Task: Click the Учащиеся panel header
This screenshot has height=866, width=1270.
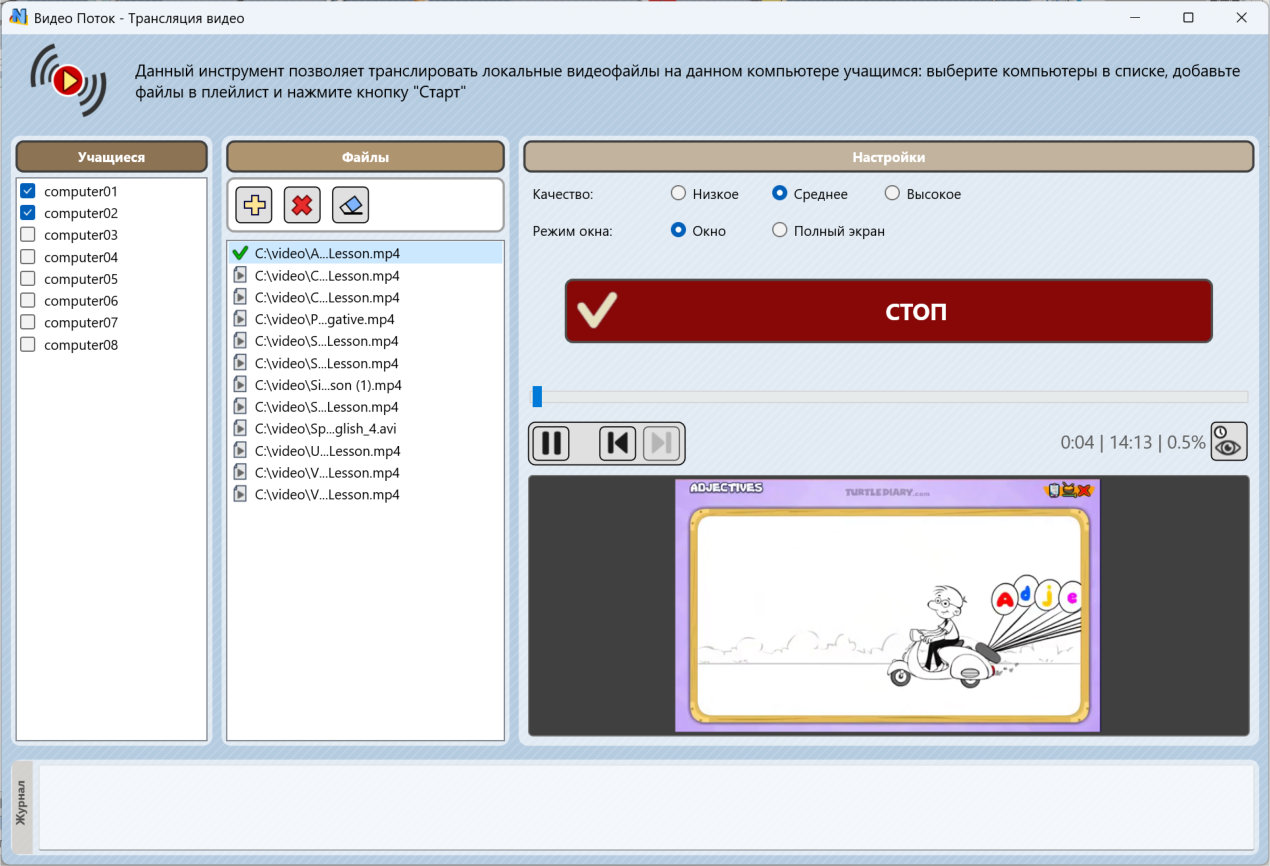Action: click(112, 157)
